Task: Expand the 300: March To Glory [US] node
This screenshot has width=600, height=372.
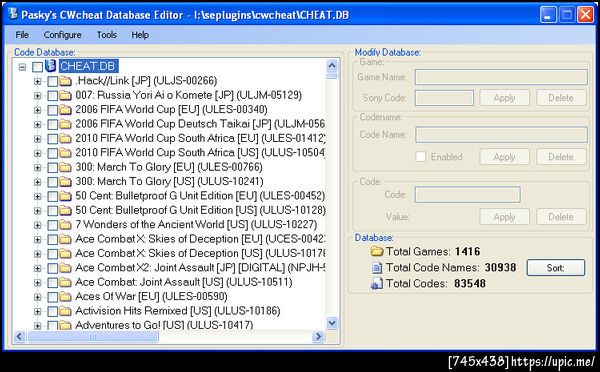Action: (37, 182)
